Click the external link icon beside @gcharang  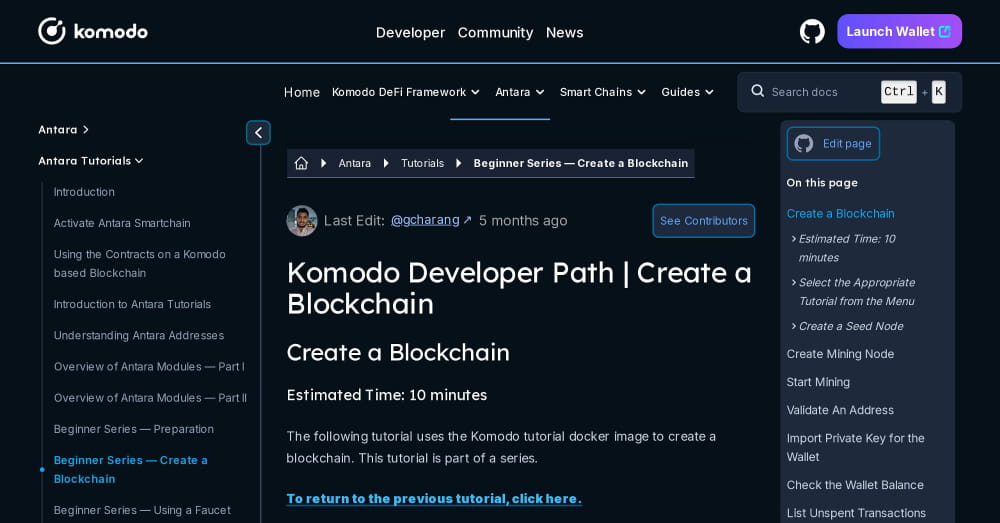coord(467,220)
